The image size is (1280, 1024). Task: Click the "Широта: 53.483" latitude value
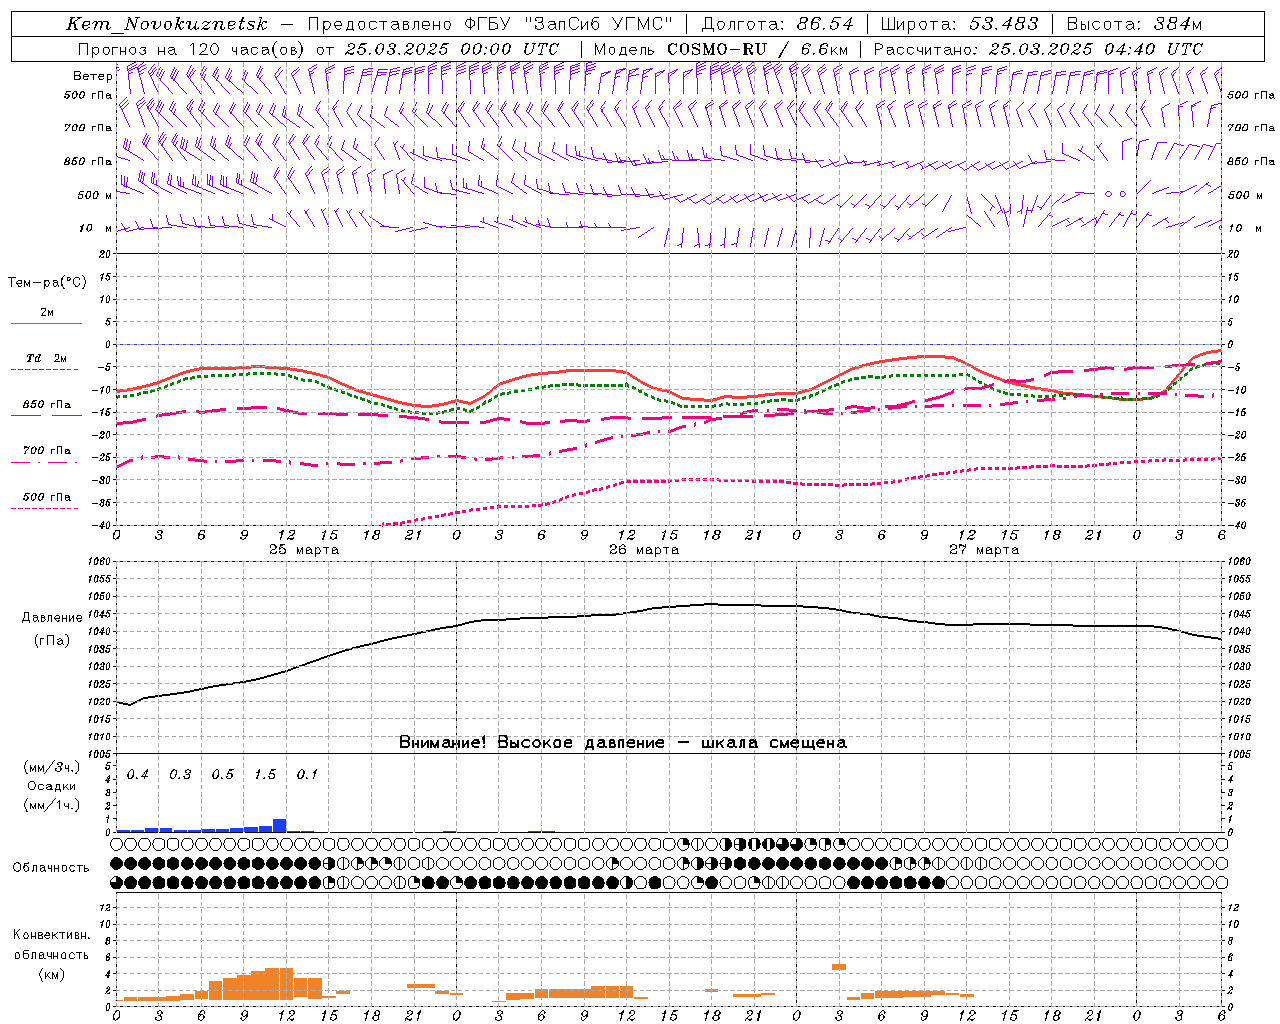click(959, 24)
